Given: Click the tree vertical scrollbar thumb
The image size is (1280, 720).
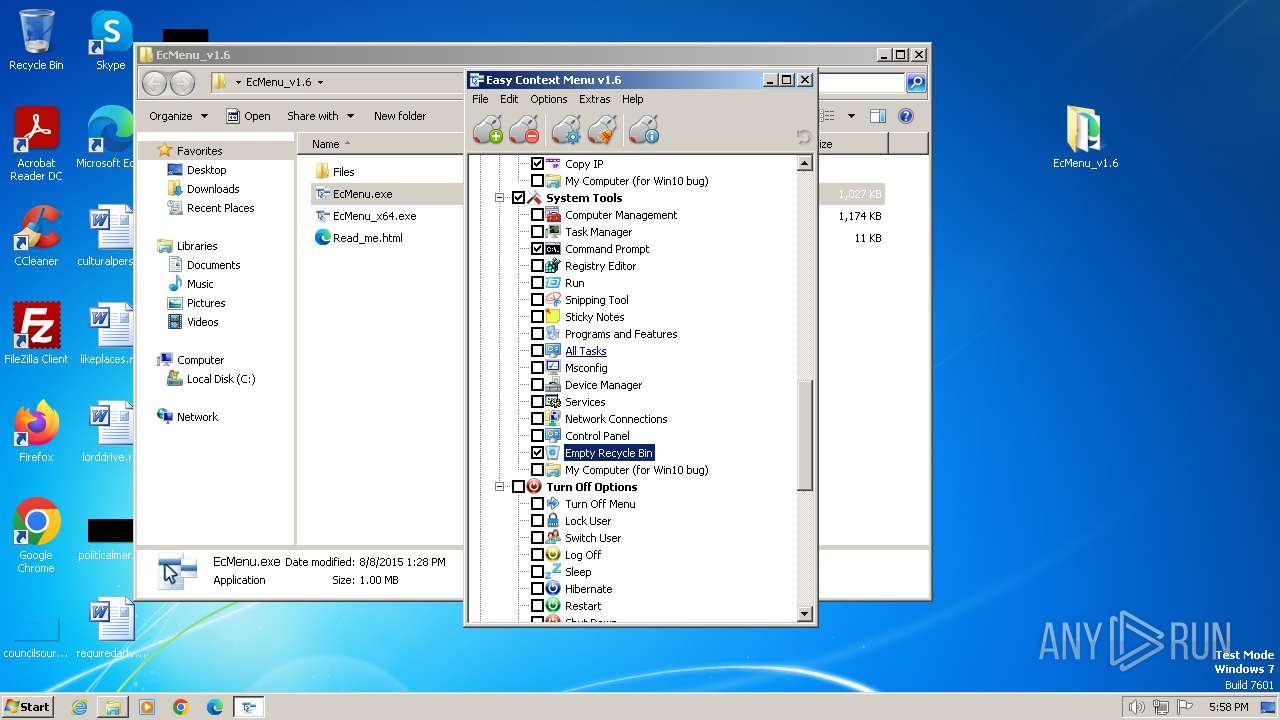Looking at the screenshot, I should (x=805, y=435).
